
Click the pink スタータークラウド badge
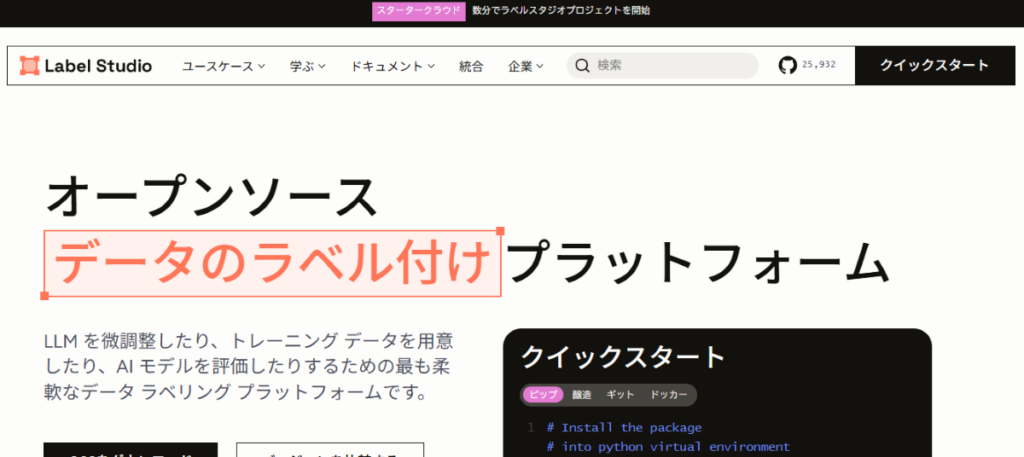(418, 11)
